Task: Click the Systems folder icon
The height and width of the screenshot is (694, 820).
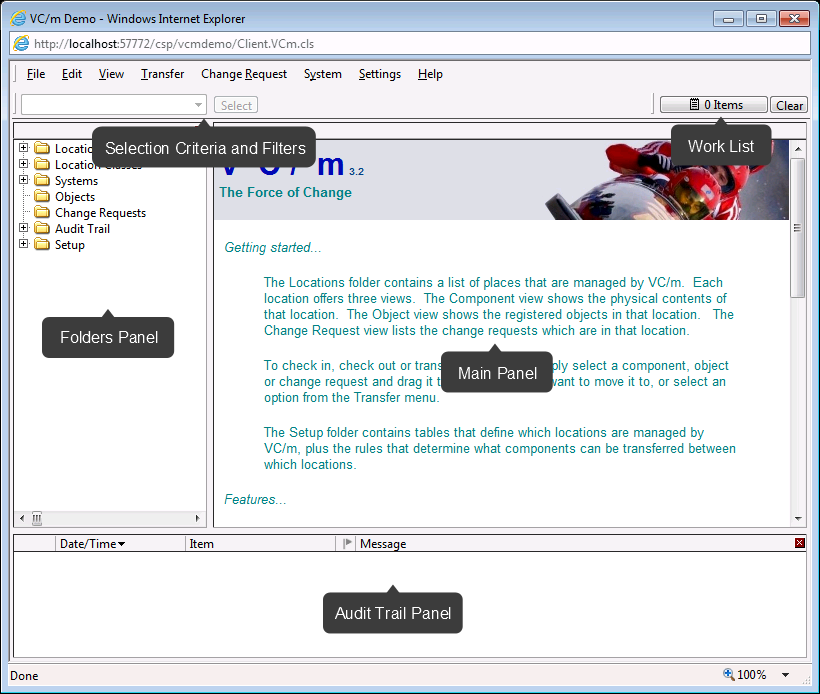Action: point(42,181)
